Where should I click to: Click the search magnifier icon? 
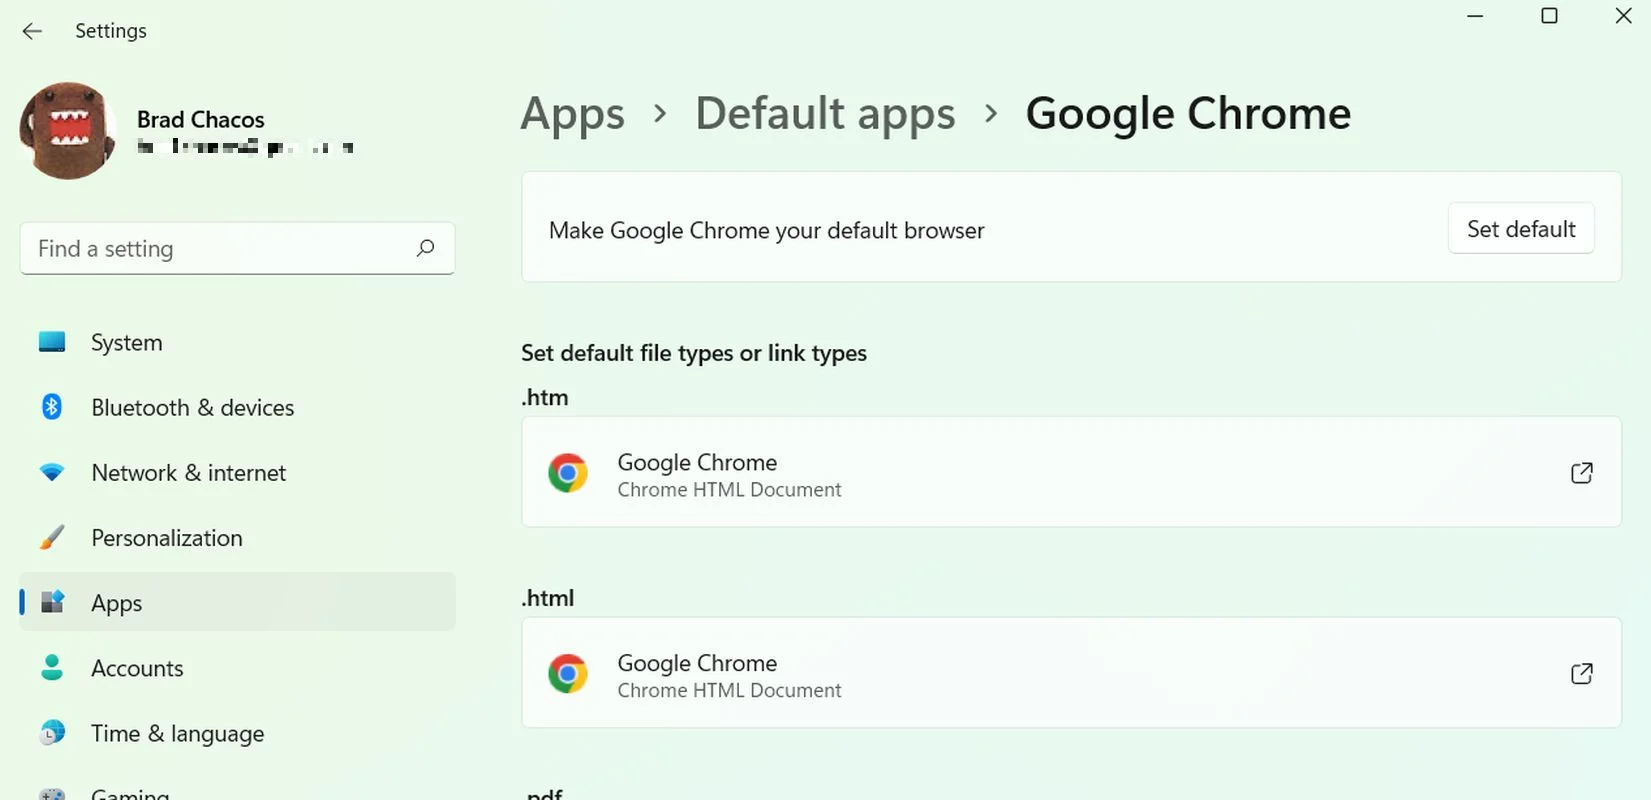425,248
